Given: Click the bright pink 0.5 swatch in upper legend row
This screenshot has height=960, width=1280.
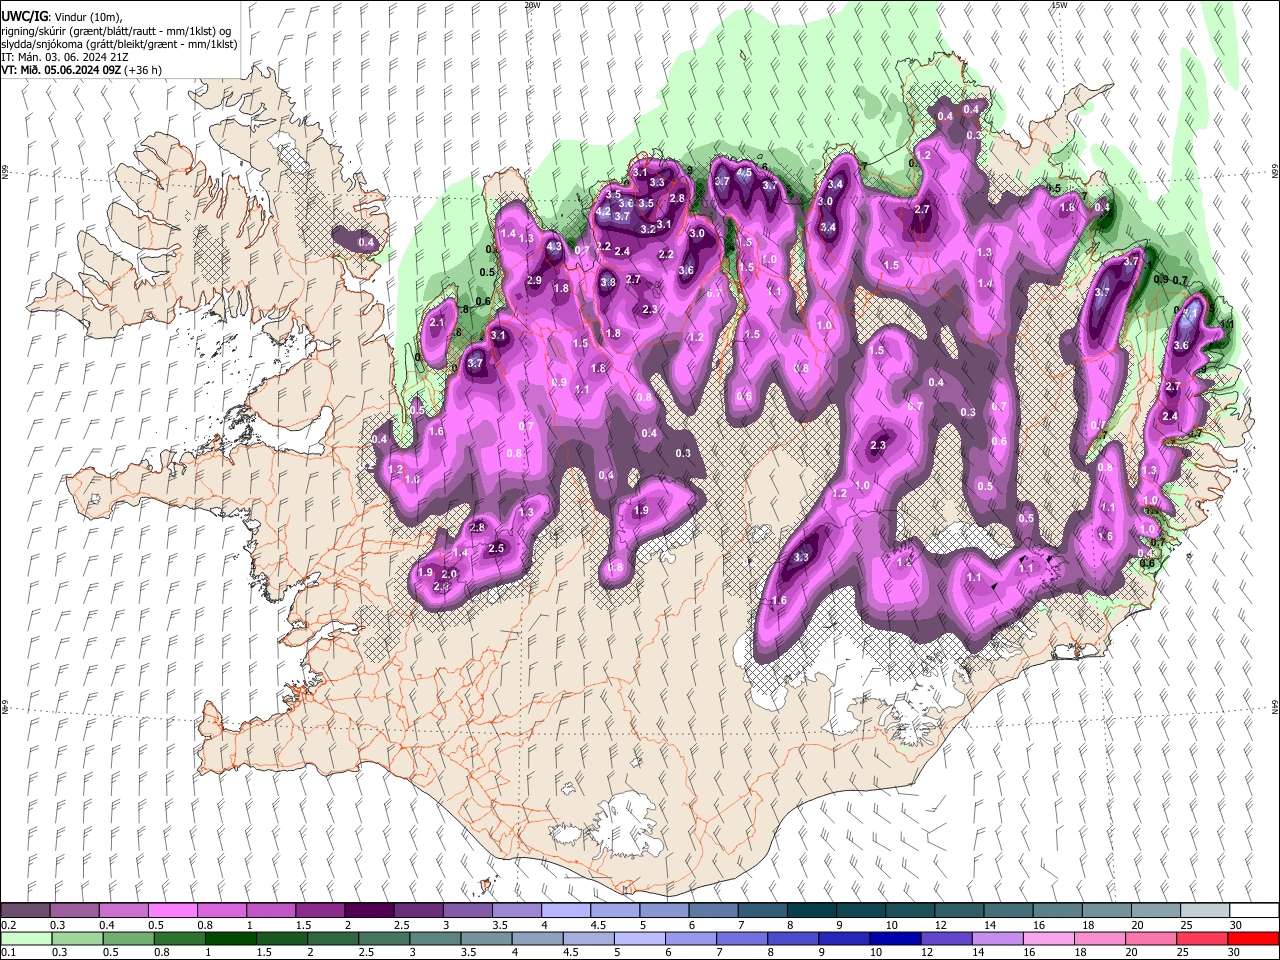Looking at the screenshot, I should coord(173,911).
